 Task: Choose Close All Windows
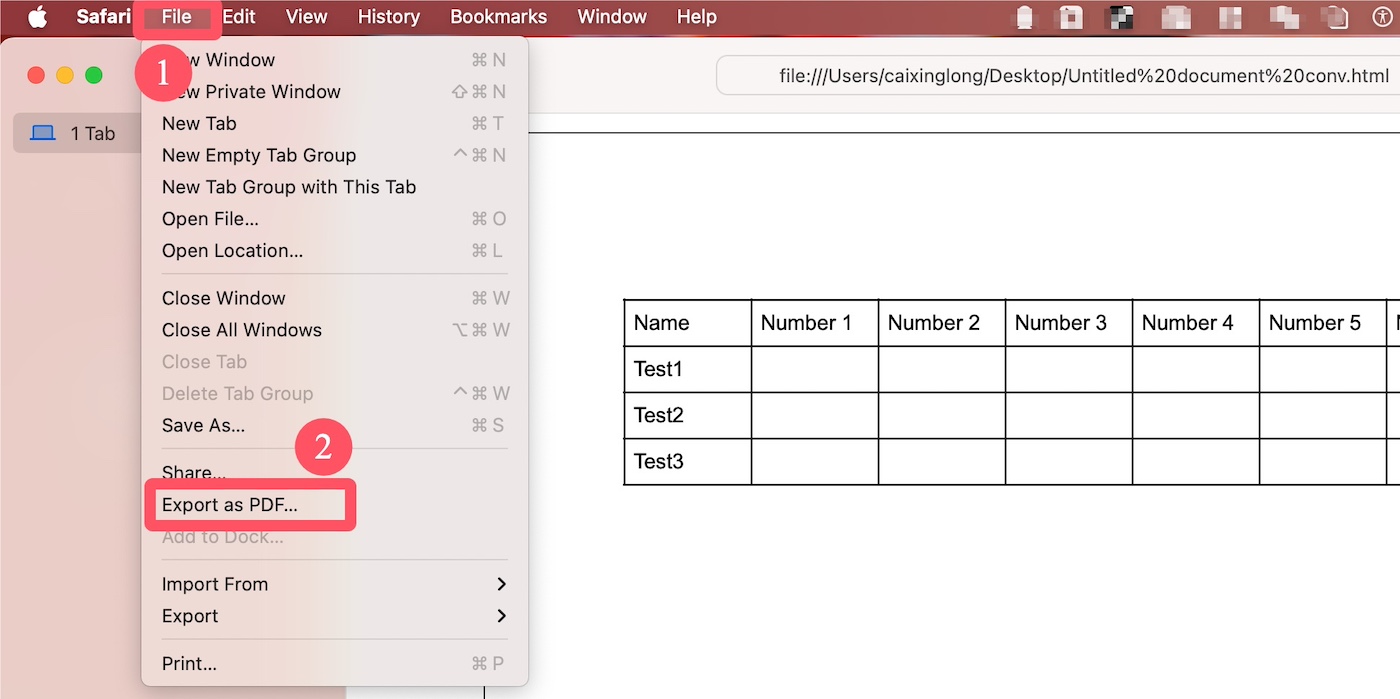point(242,329)
